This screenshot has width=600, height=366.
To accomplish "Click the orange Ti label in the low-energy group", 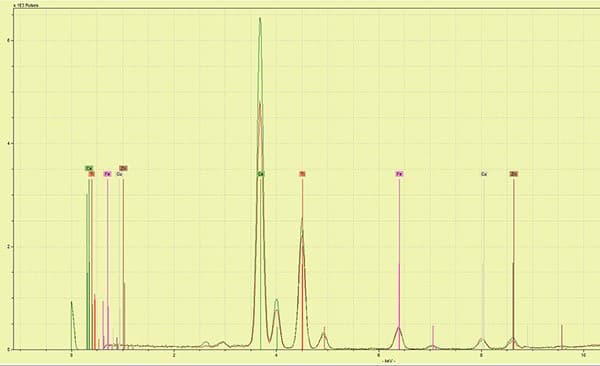I will pyautogui.click(x=91, y=174).
